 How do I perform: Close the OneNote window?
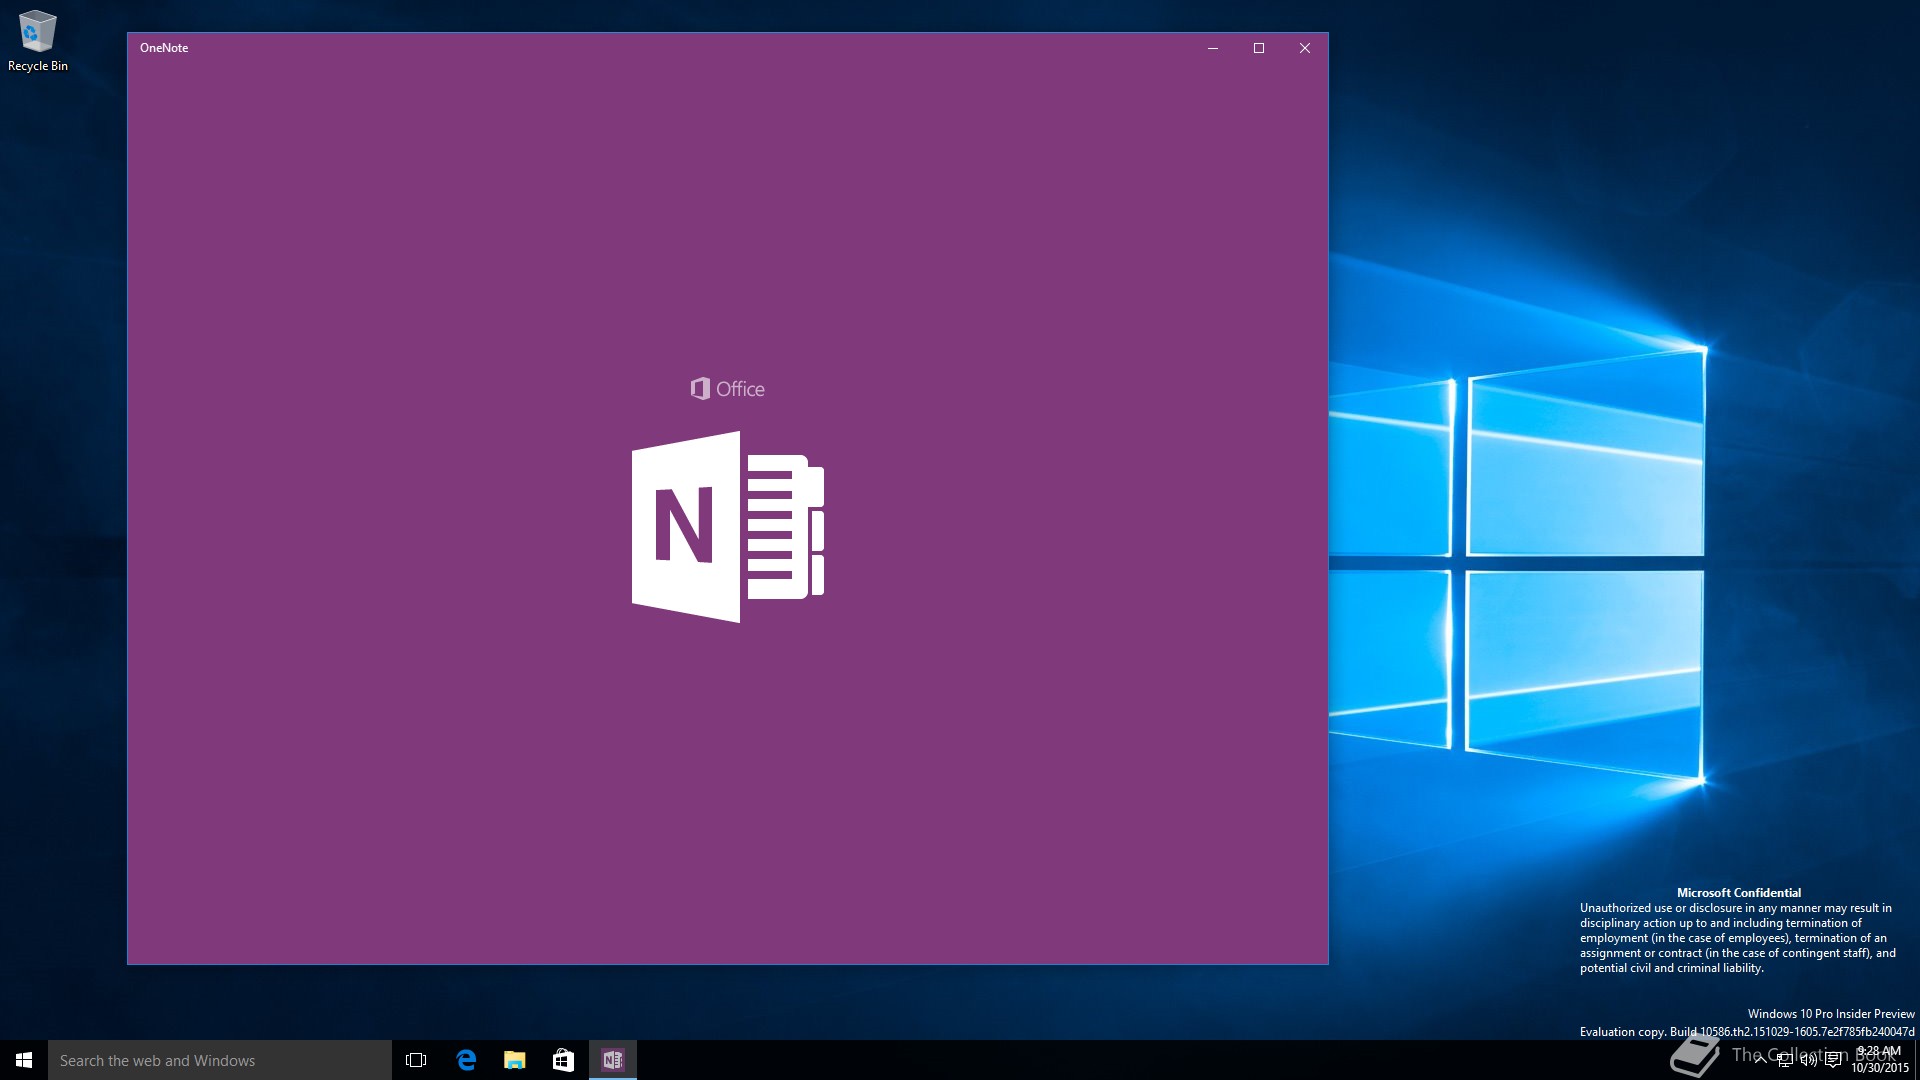click(1305, 48)
